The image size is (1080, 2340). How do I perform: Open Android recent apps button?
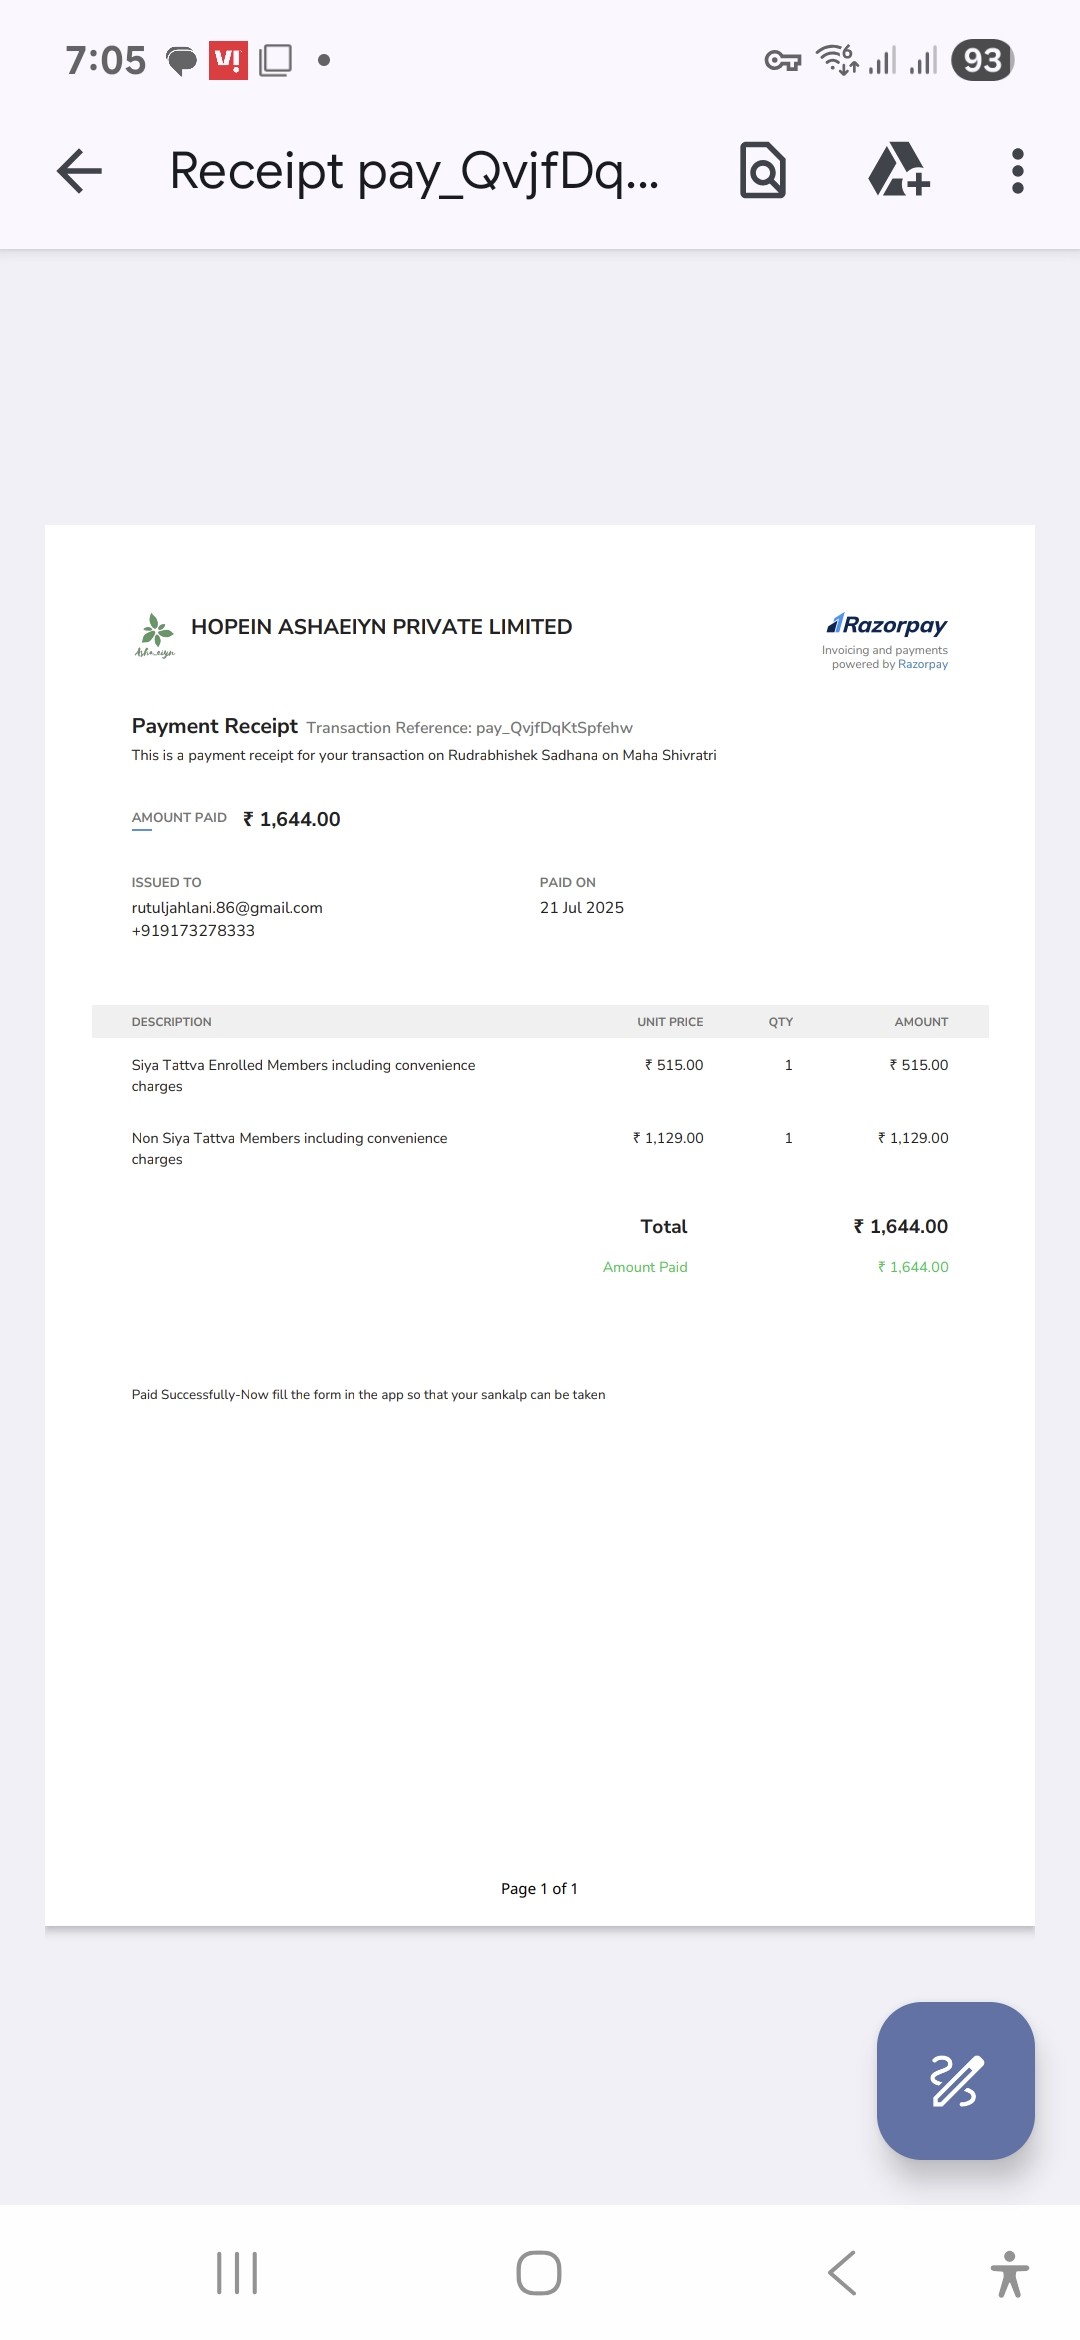click(x=237, y=2273)
